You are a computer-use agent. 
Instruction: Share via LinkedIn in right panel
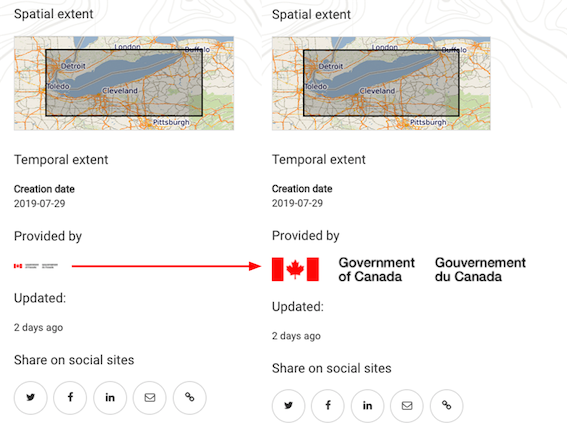[x=367, y=406]
